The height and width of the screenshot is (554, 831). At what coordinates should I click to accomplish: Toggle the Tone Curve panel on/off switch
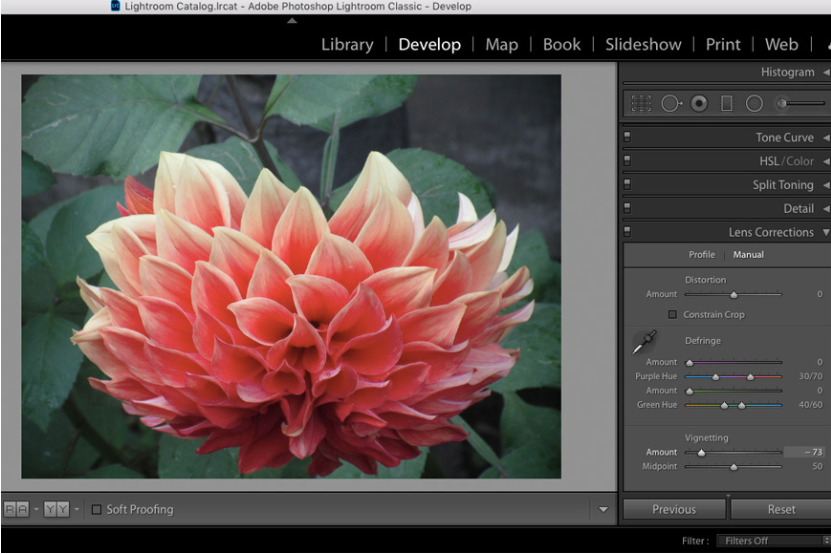[x=627, y=137]
